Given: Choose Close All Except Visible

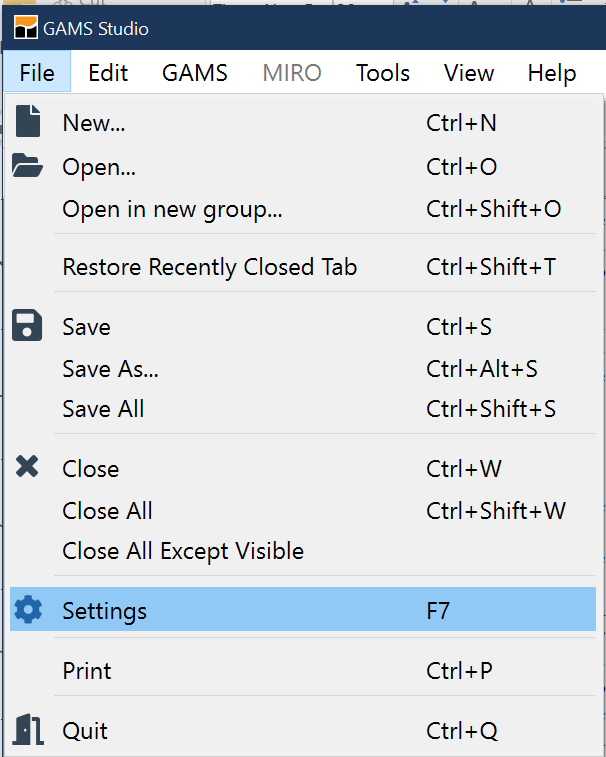Looking at the screenshot, I should [x=183, y=551].
